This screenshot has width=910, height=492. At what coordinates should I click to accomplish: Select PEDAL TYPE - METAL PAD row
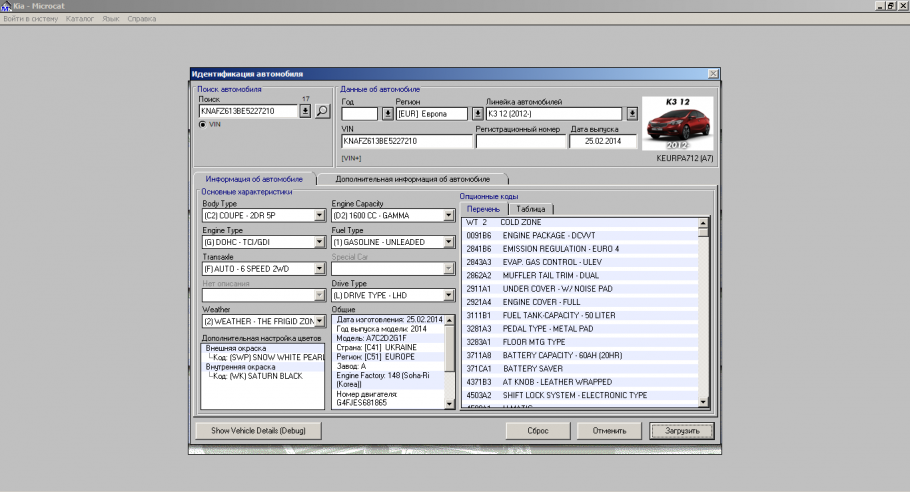580,329
